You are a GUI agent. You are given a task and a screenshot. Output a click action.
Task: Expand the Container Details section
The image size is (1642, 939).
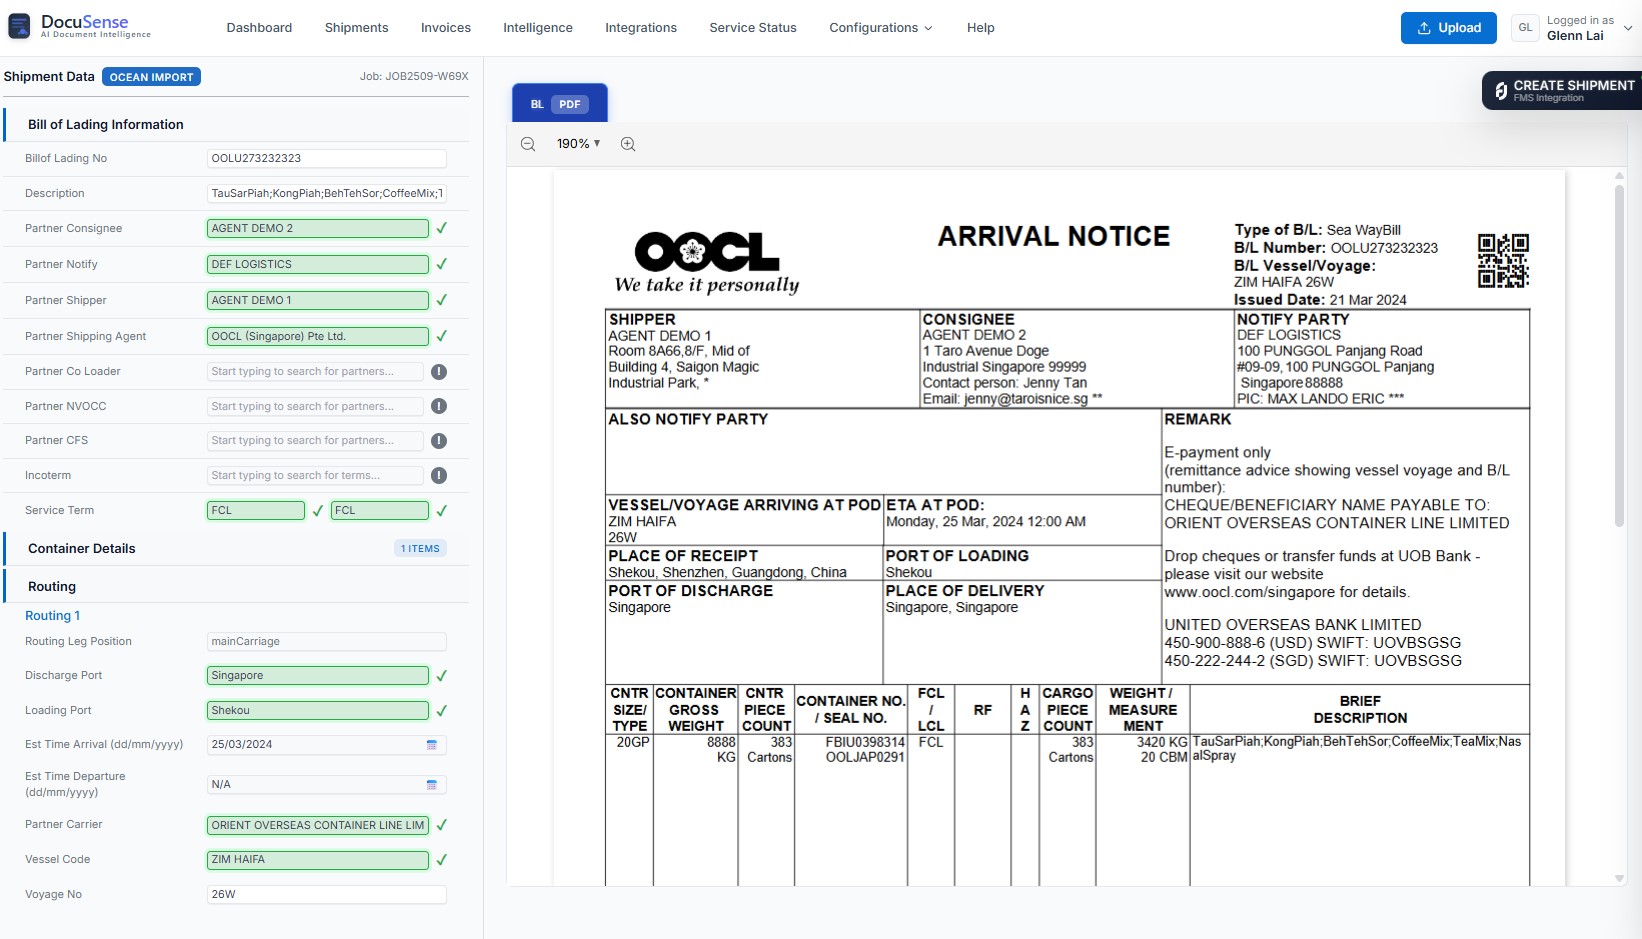pos(236,548)
